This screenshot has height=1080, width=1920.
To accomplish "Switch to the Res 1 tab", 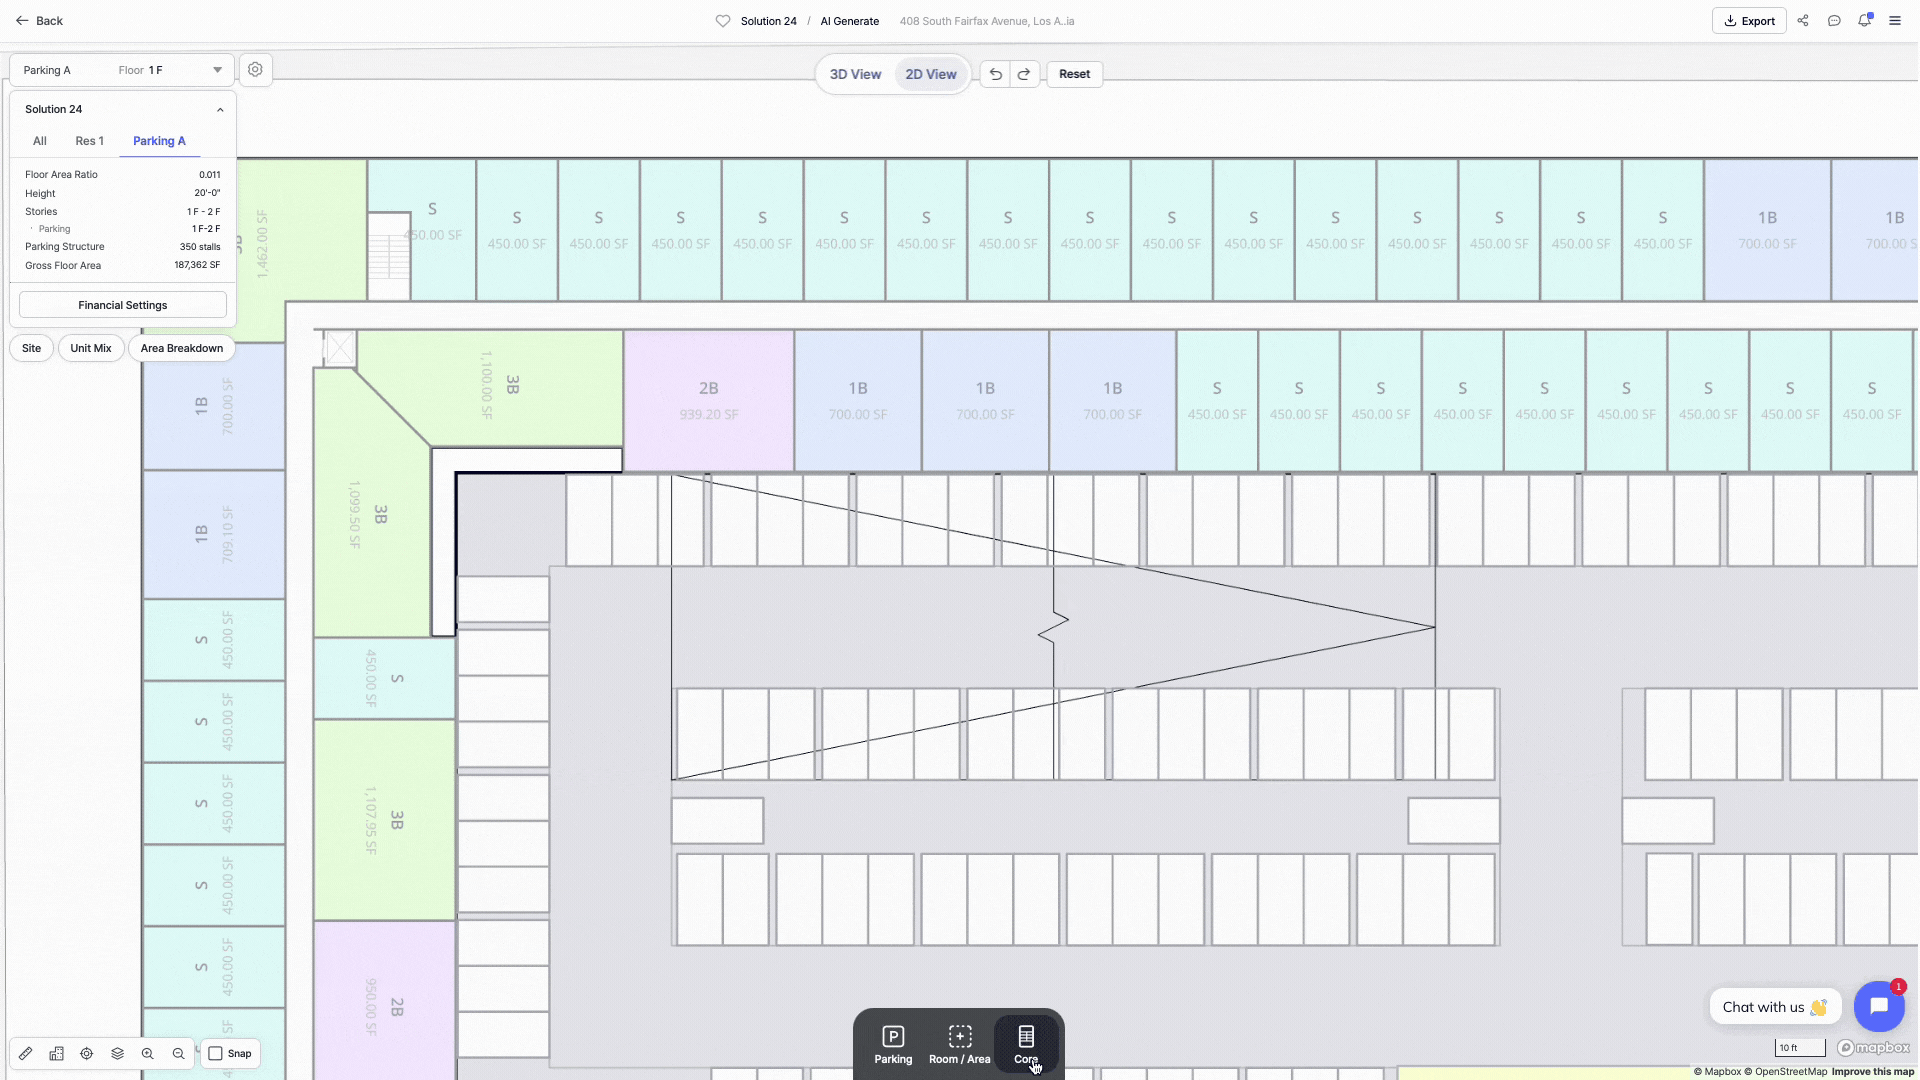I will pos(89,141).
